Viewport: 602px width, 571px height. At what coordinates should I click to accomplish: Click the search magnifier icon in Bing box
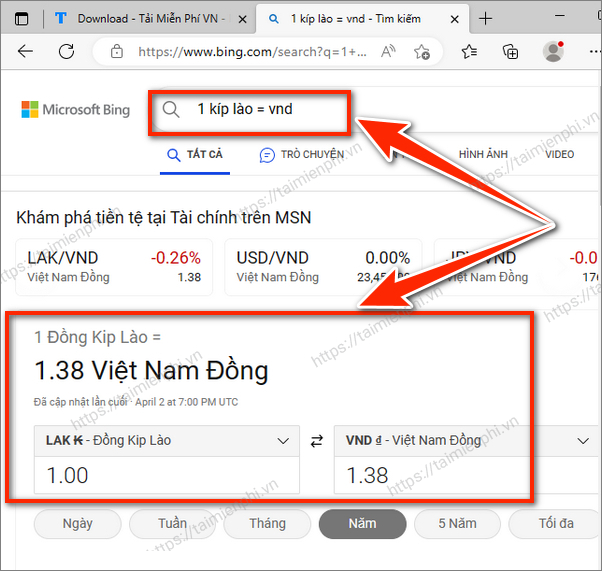tap(171, 109)
